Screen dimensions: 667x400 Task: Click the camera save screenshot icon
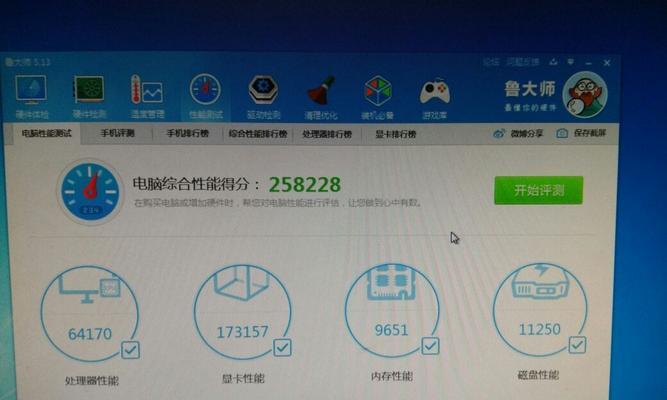click(x=562, y=134)
